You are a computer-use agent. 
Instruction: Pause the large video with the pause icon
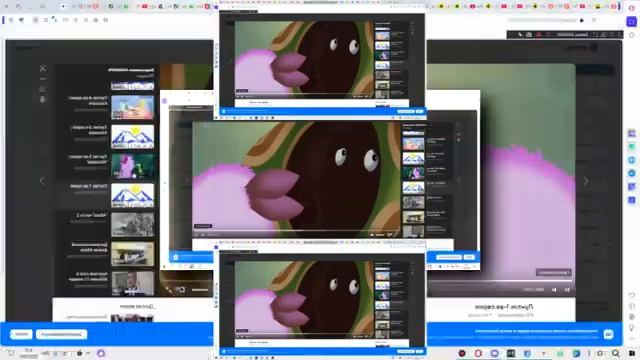(x=567, y=290)
